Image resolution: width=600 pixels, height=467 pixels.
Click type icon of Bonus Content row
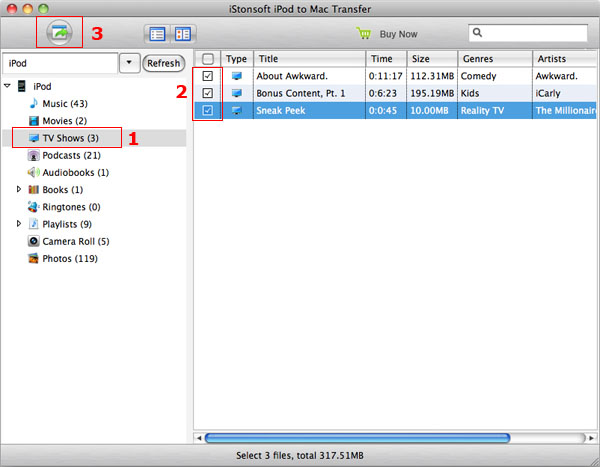[237, 93]
